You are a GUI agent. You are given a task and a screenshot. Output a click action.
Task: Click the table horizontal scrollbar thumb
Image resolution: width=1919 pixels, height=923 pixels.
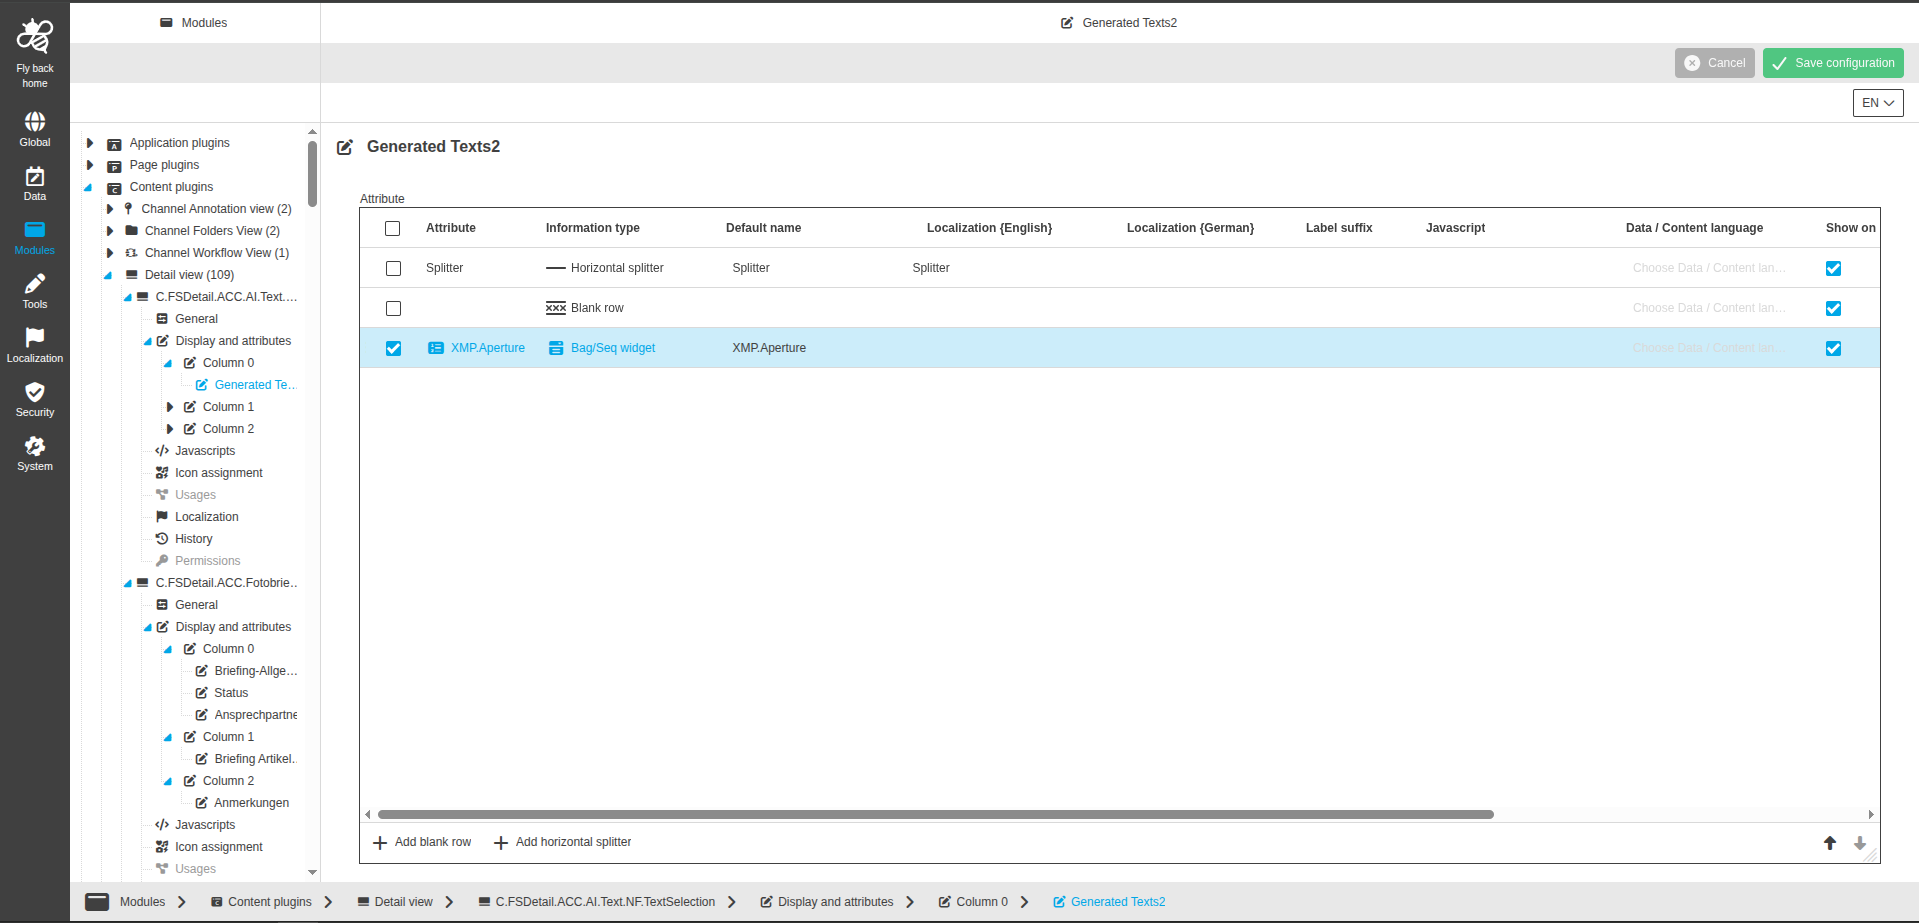point(935,815)
